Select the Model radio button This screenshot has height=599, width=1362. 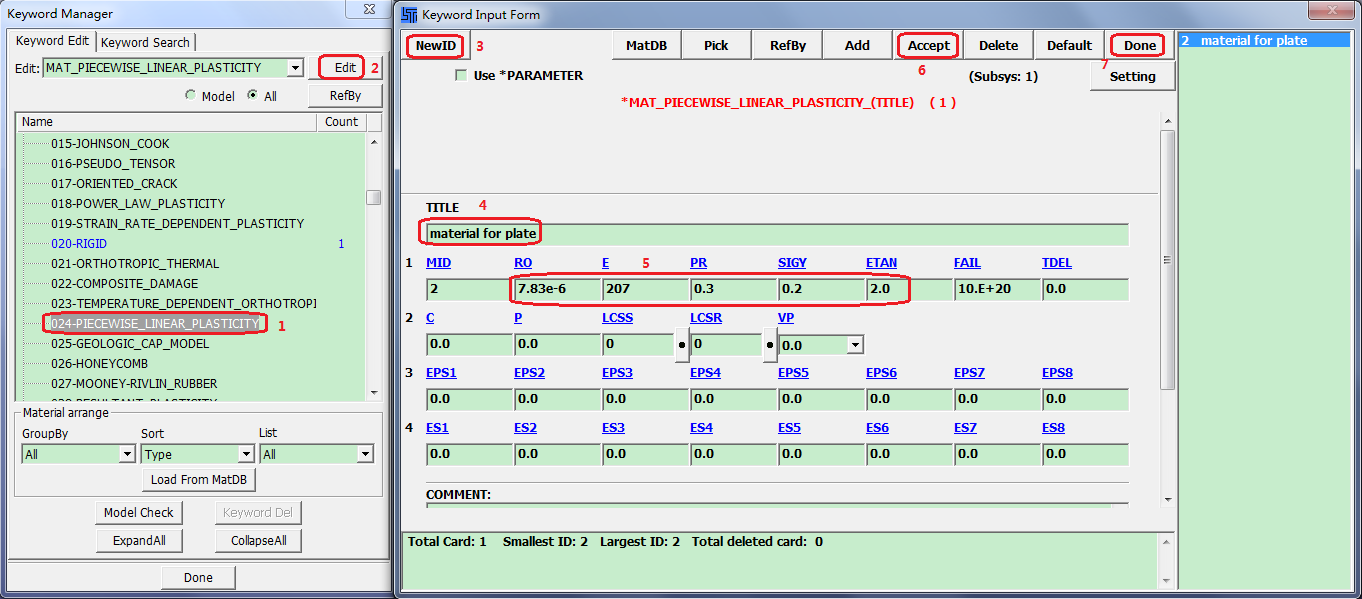[x=191, y=96]
